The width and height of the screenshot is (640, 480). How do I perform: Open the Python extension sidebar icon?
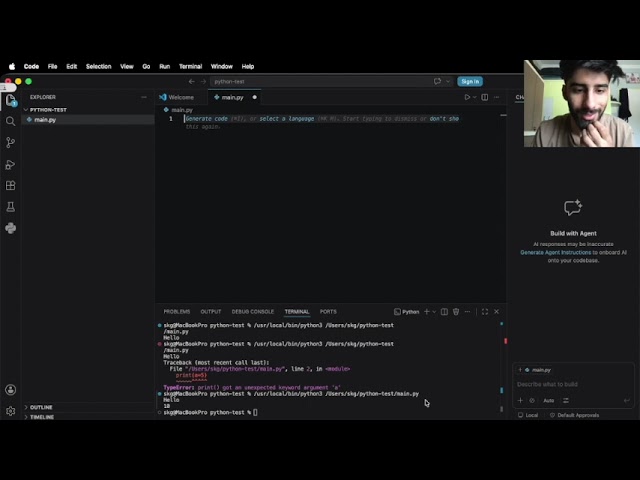click(11, 228)
